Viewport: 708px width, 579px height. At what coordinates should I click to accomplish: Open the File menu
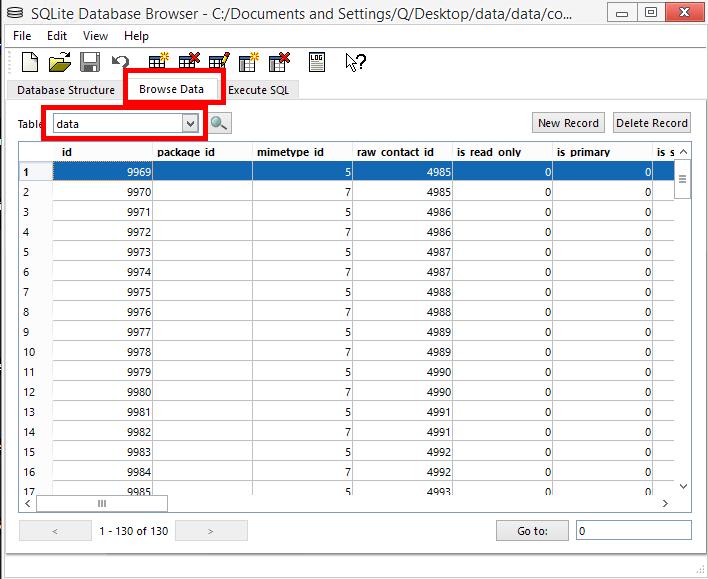pos(22,35)
